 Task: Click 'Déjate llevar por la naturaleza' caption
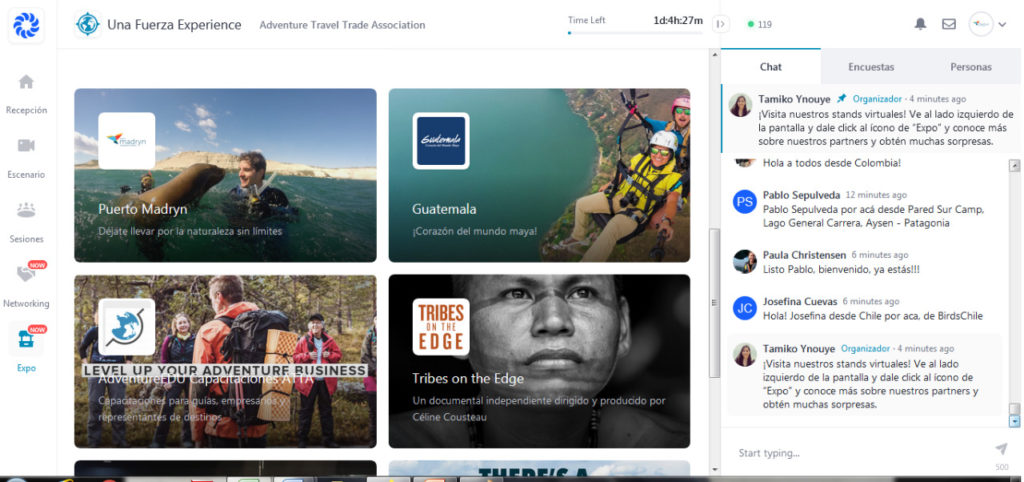pyautogui.click(x=190, y=231)
